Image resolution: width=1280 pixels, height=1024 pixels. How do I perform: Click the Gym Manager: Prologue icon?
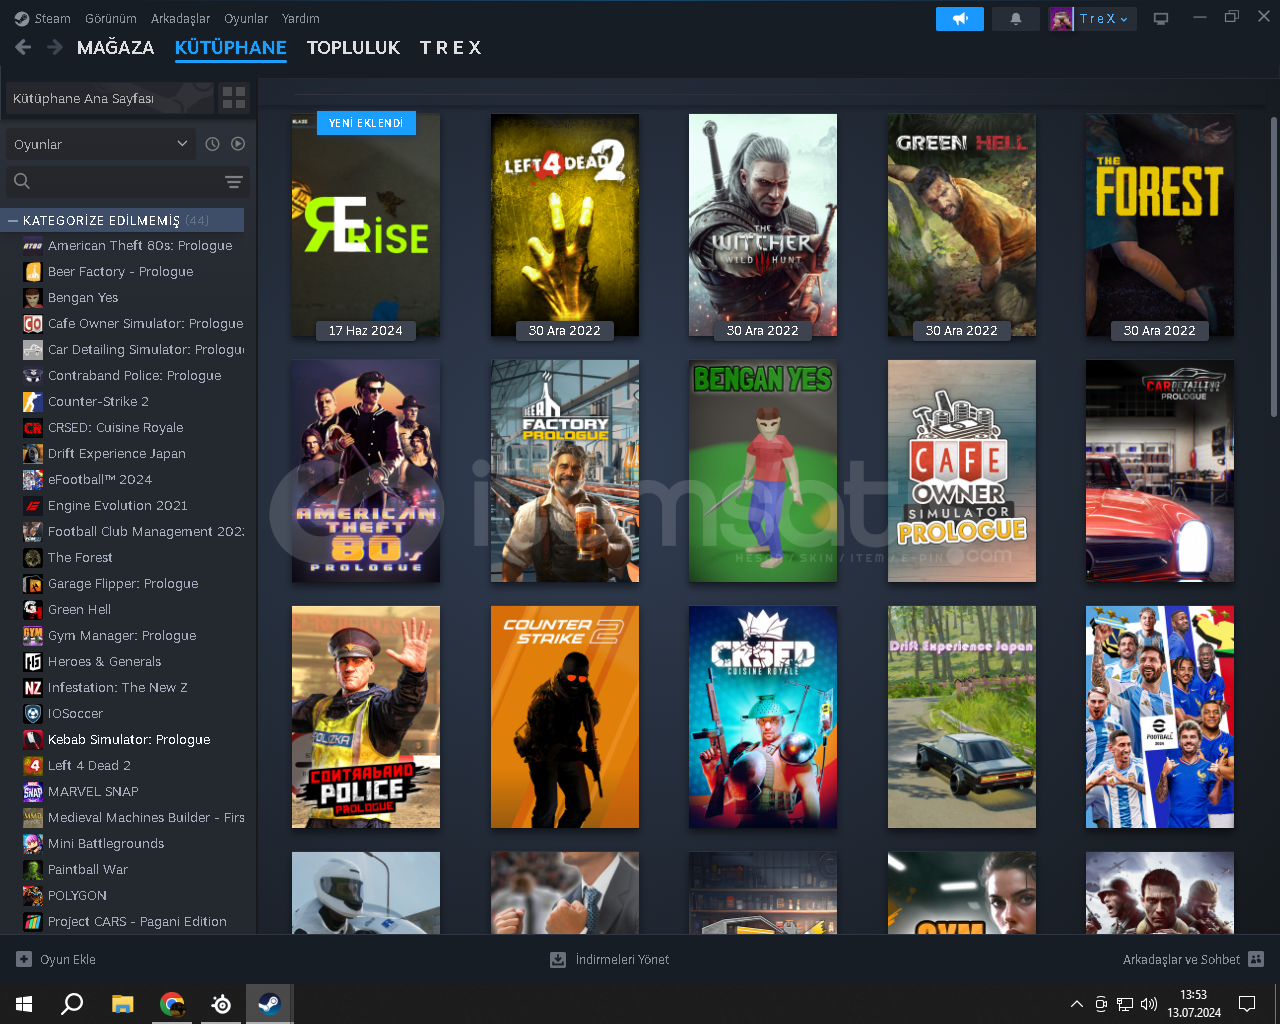tap(33, 636)
